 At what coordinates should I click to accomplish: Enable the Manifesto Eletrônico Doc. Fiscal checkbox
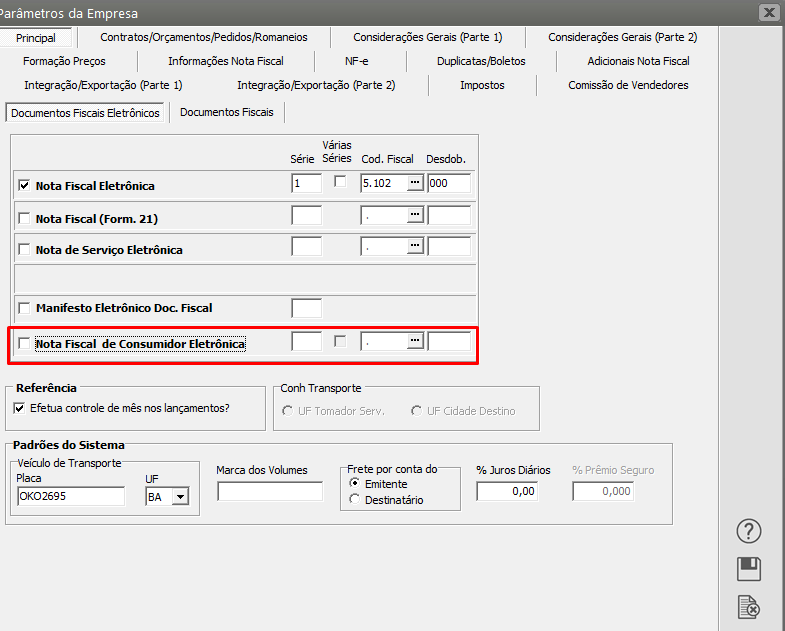point(24,308)
